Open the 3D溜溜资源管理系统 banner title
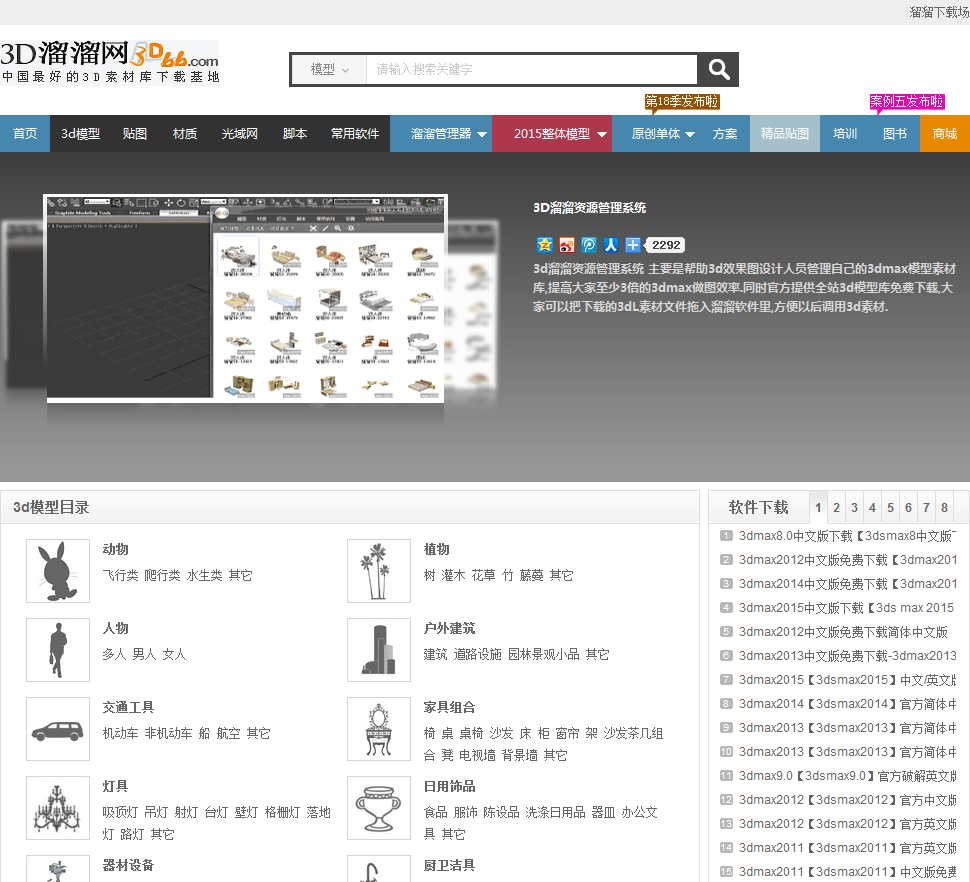Image resolution: width=970 pixels, height=882 pixels. click(x=590, y=208)
